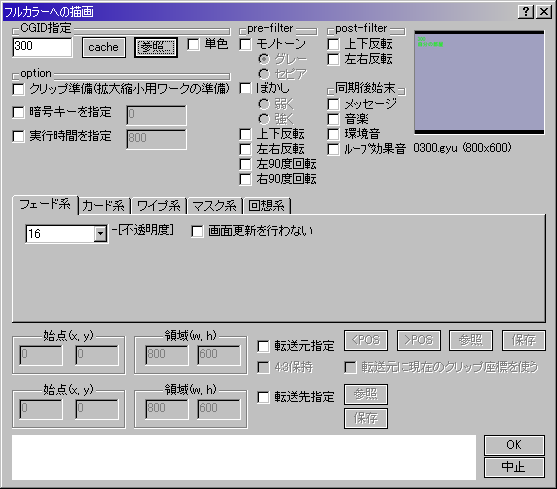The height and width of the screenshot is (489, 557).
Task: Switch to the カード系 tab
Action: 104,206
